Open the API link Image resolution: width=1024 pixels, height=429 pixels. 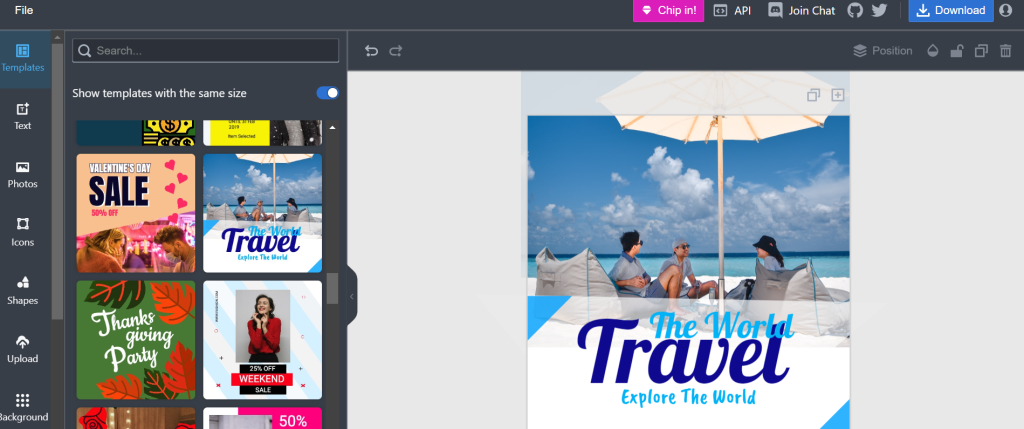click(x=732, y=10)
